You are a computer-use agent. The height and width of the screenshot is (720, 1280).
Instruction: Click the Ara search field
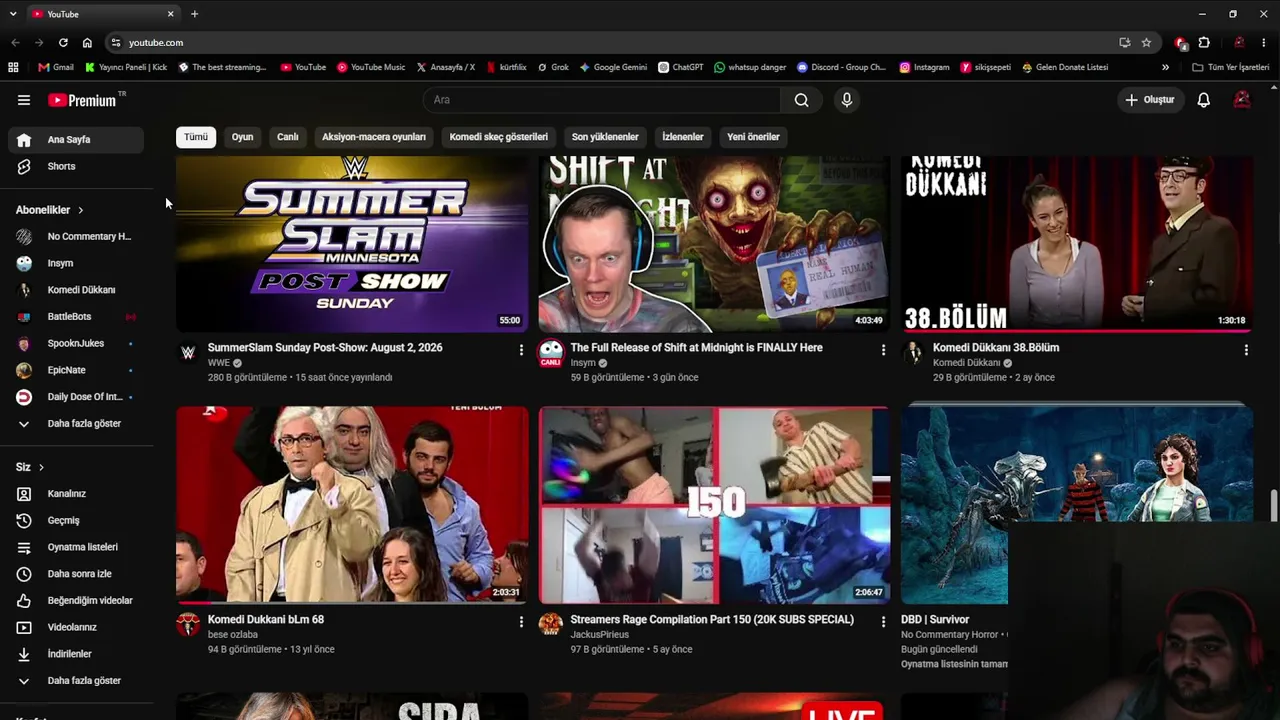tap(602, 100)
